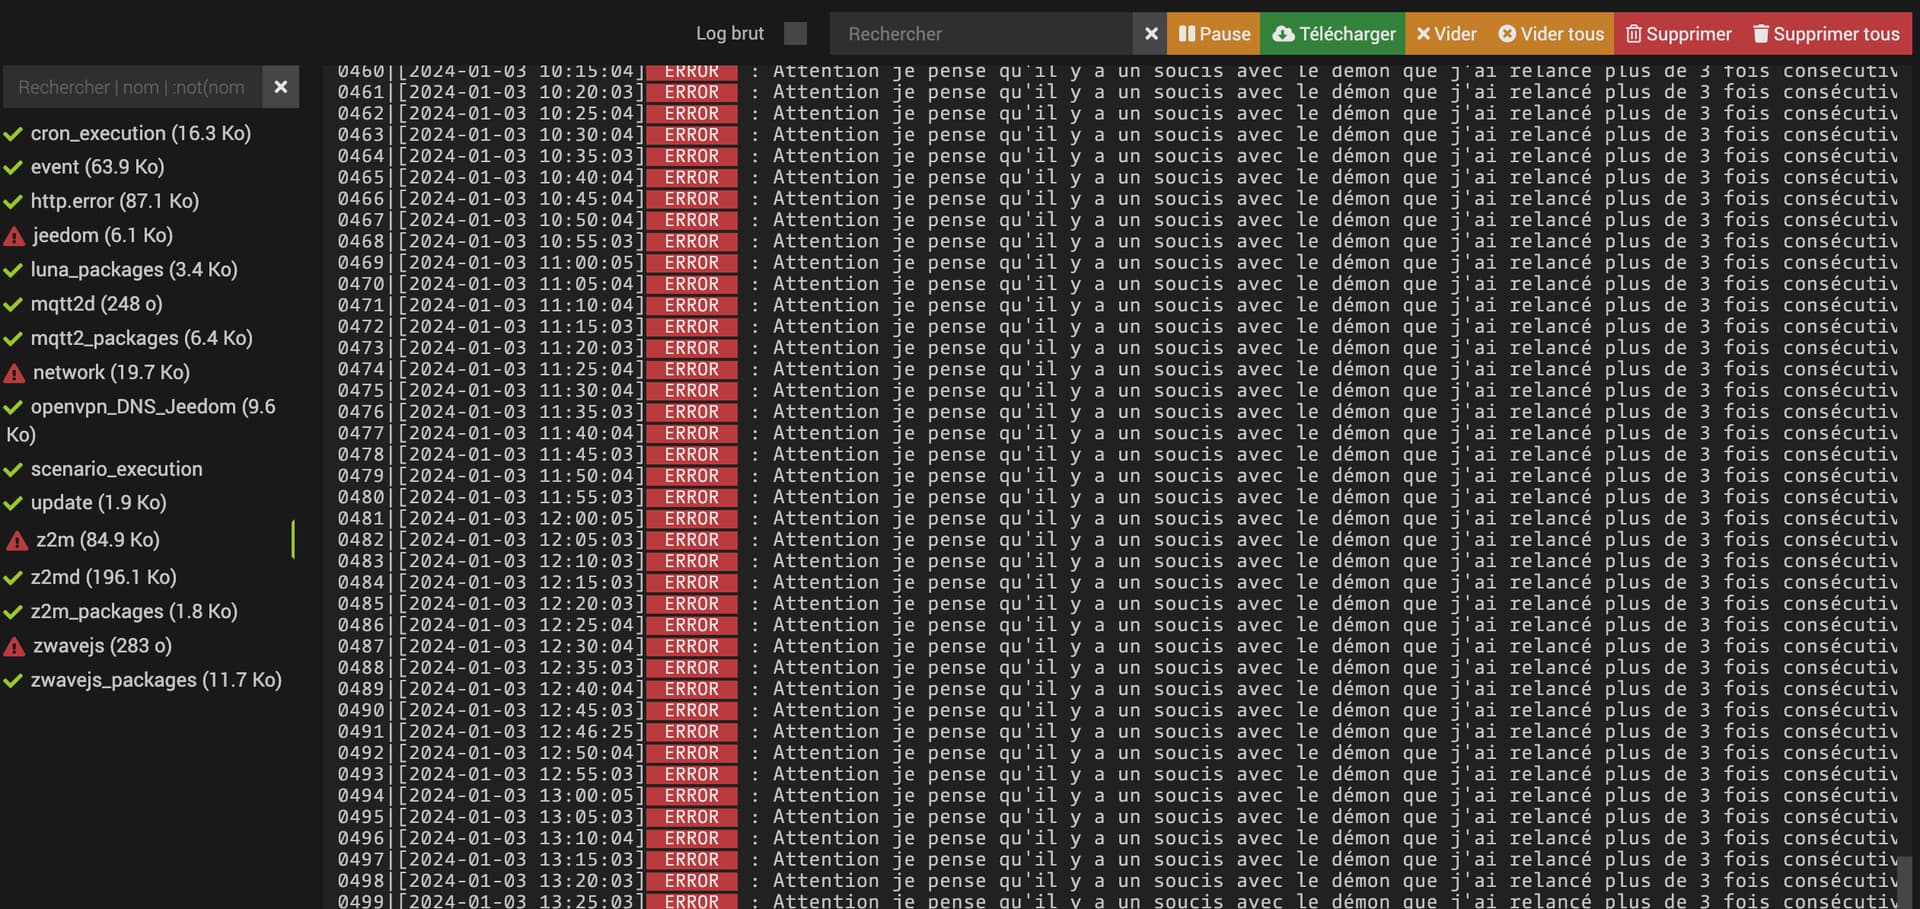Focus the log name filter field
Viewport: 1920px width, 909px height.
click(x=133, y=87)
